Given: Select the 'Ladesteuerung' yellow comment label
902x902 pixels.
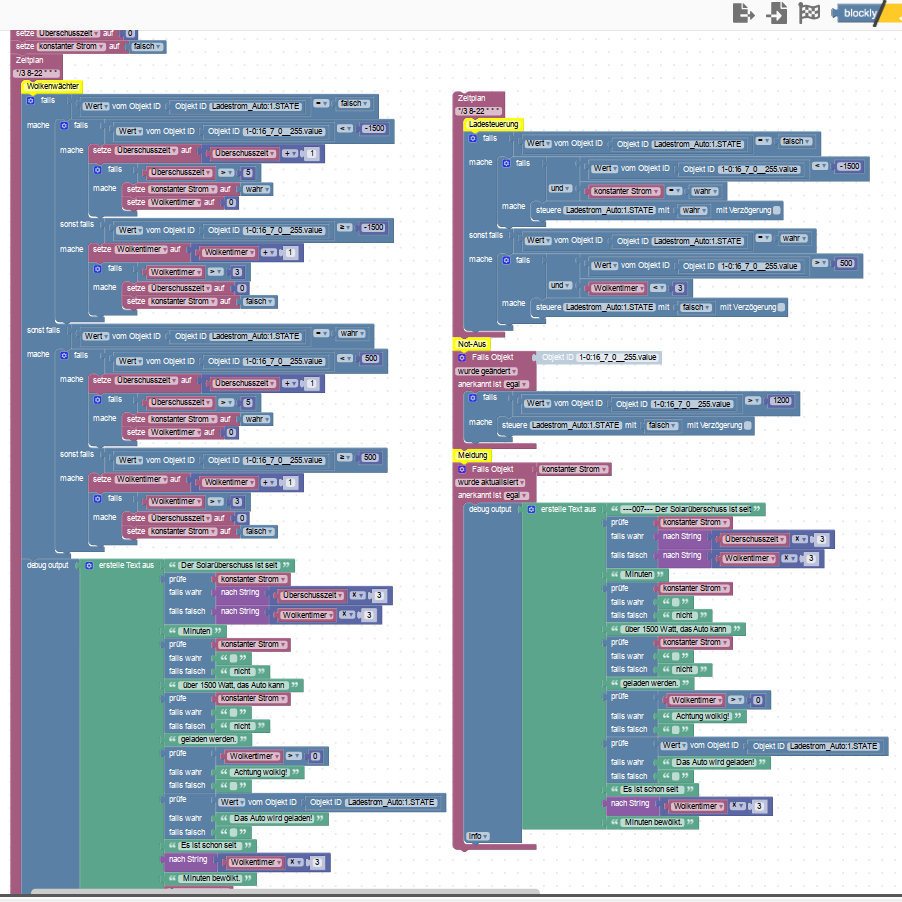Looking at the screenshot, I should point(494,124).
